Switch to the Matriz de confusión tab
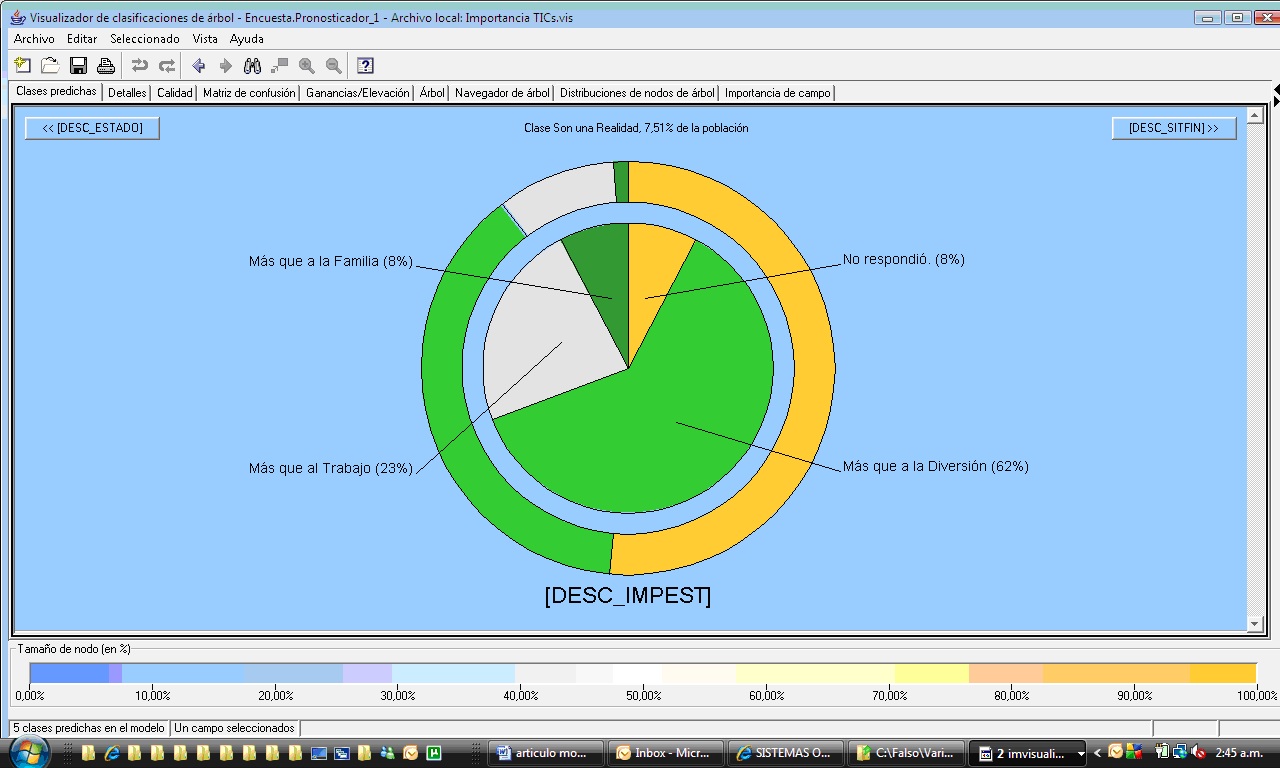This screenshot has height=768, width=1280. pyautogui.click(x=249, y=93)
